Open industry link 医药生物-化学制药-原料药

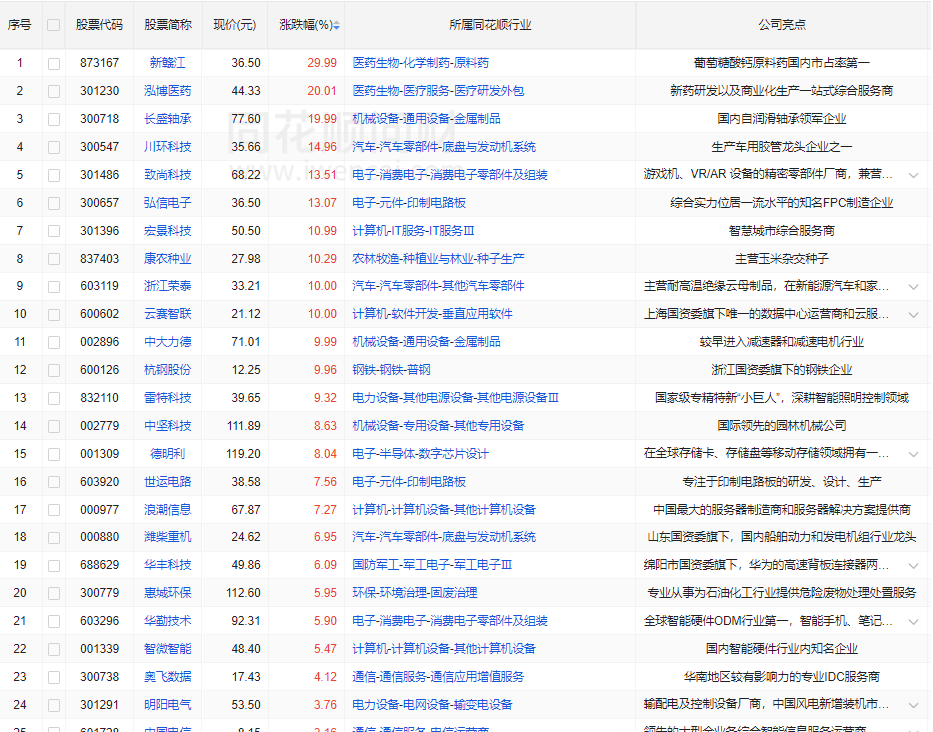(421, 62)
